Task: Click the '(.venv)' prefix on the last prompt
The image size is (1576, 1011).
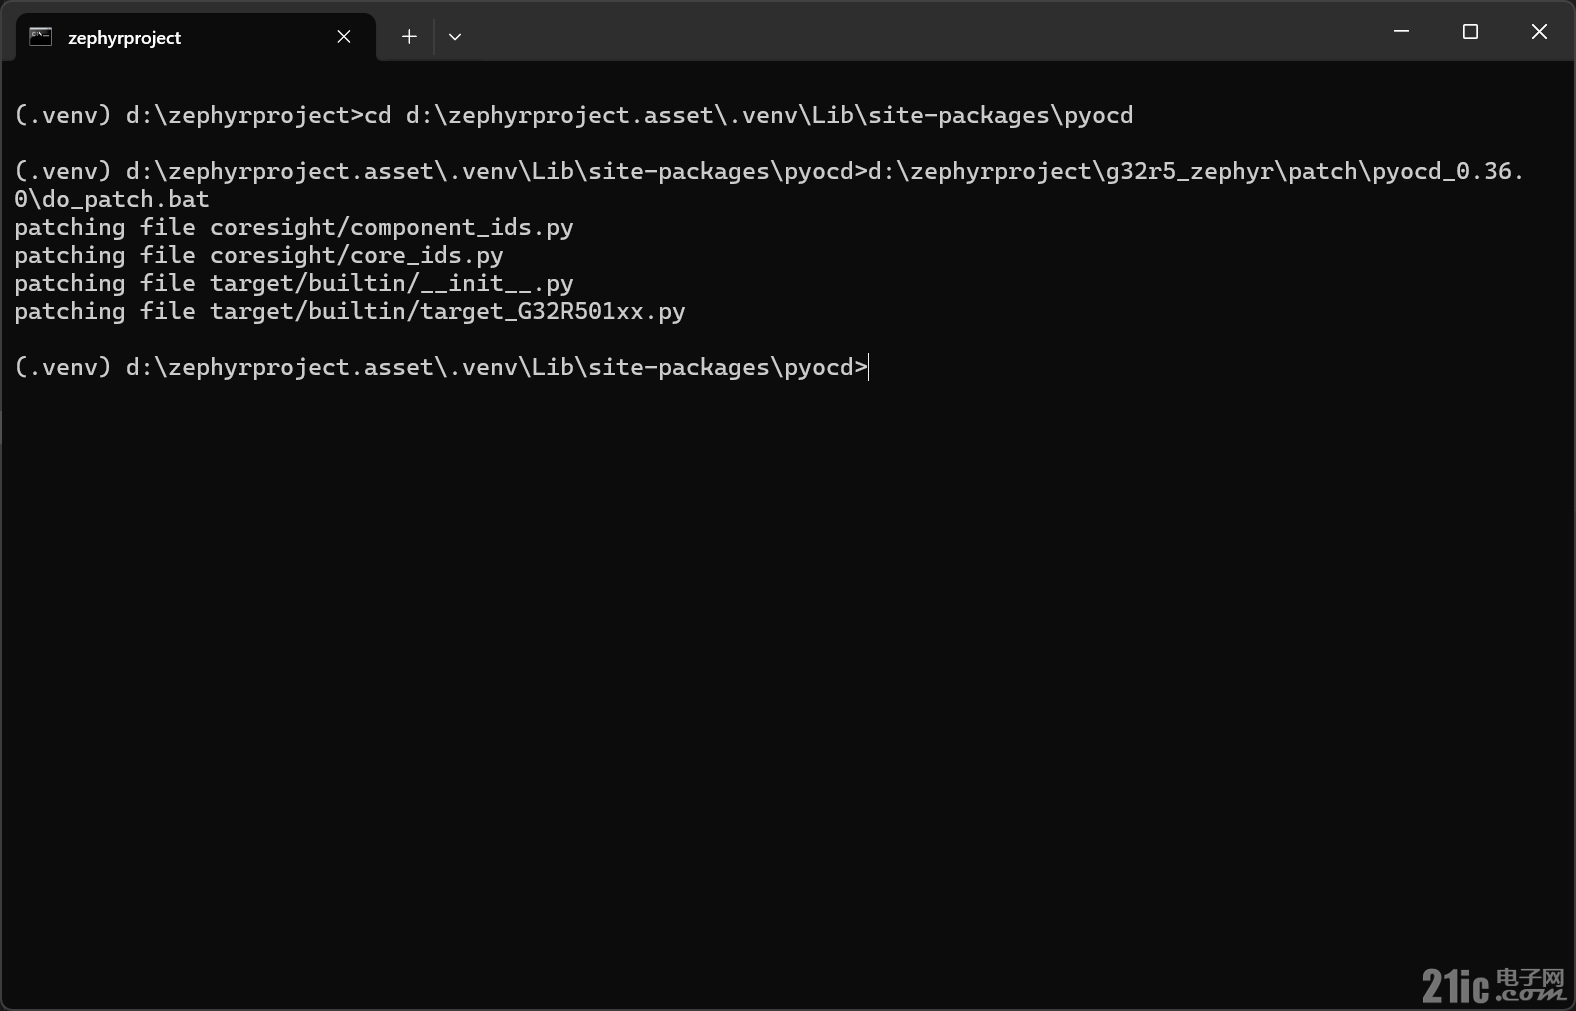Action: [x=62, y=368]
